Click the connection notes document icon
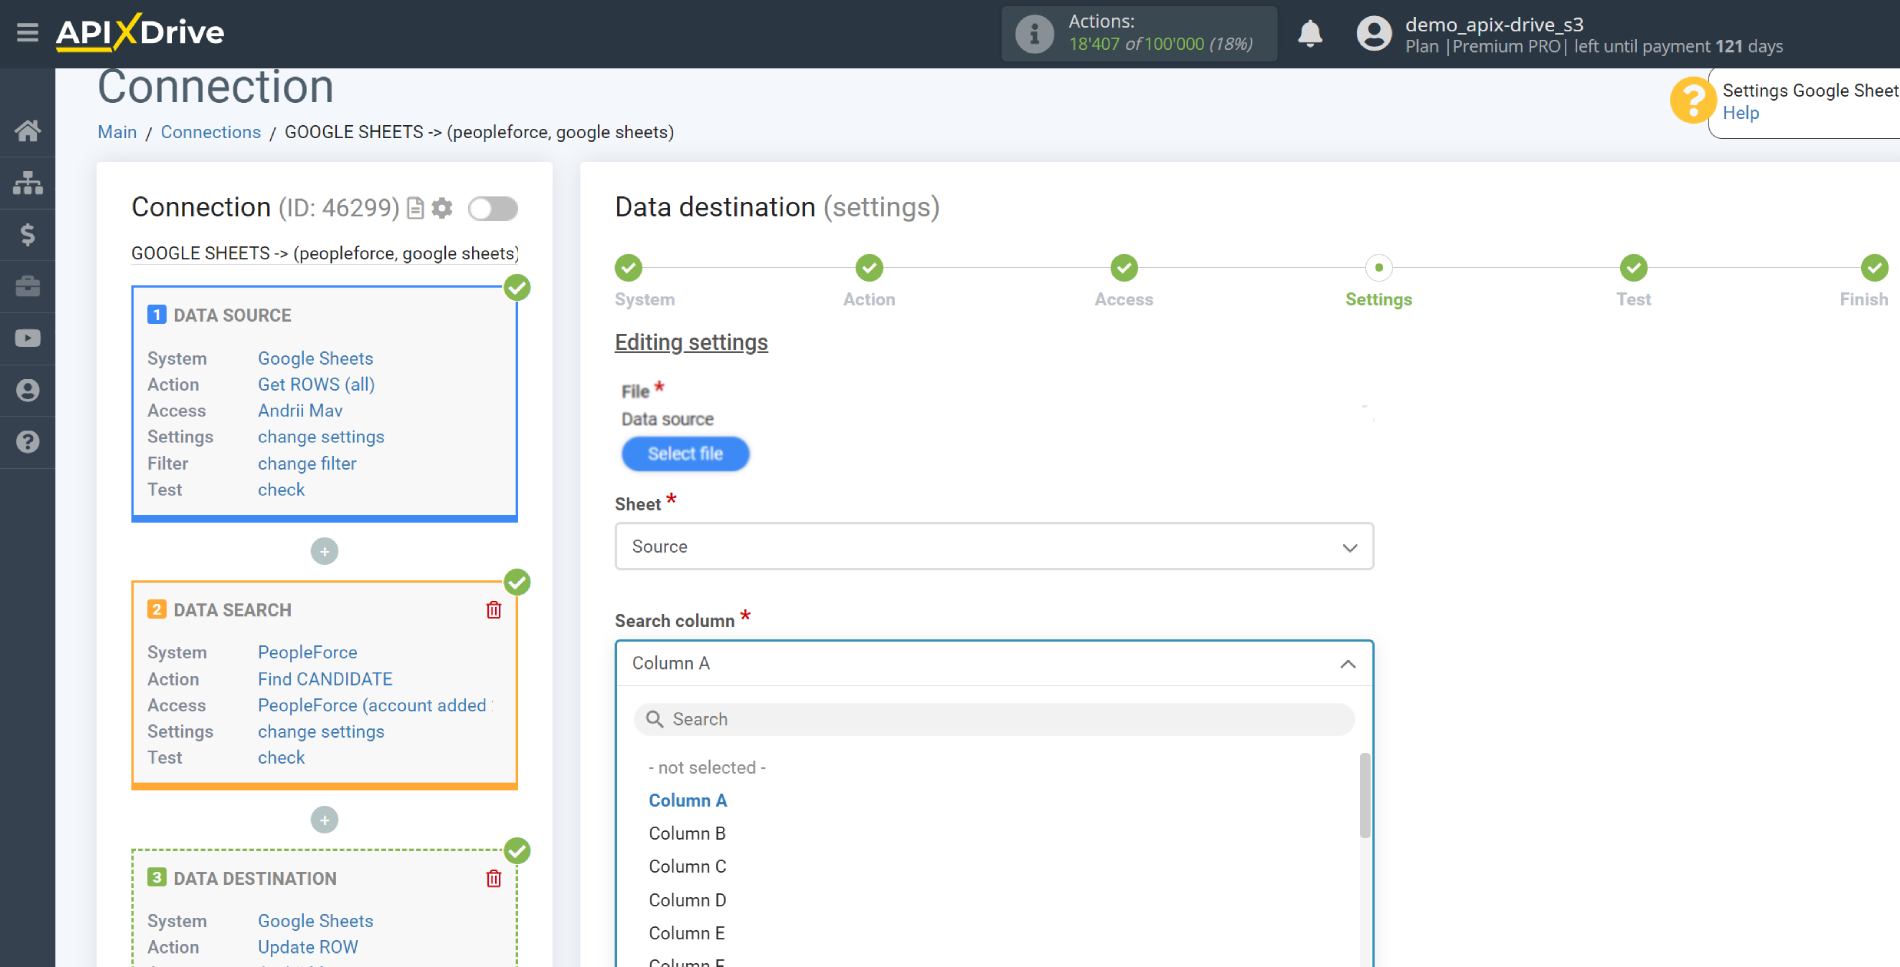The image size is (1900, 967). (x=415, y=208)
